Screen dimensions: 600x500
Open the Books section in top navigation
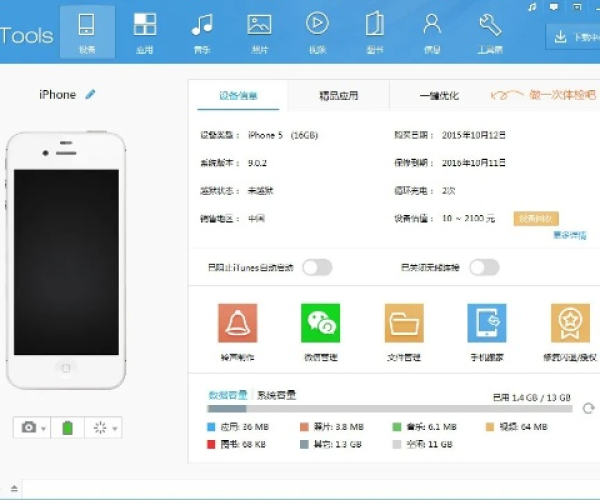point(375,33)
